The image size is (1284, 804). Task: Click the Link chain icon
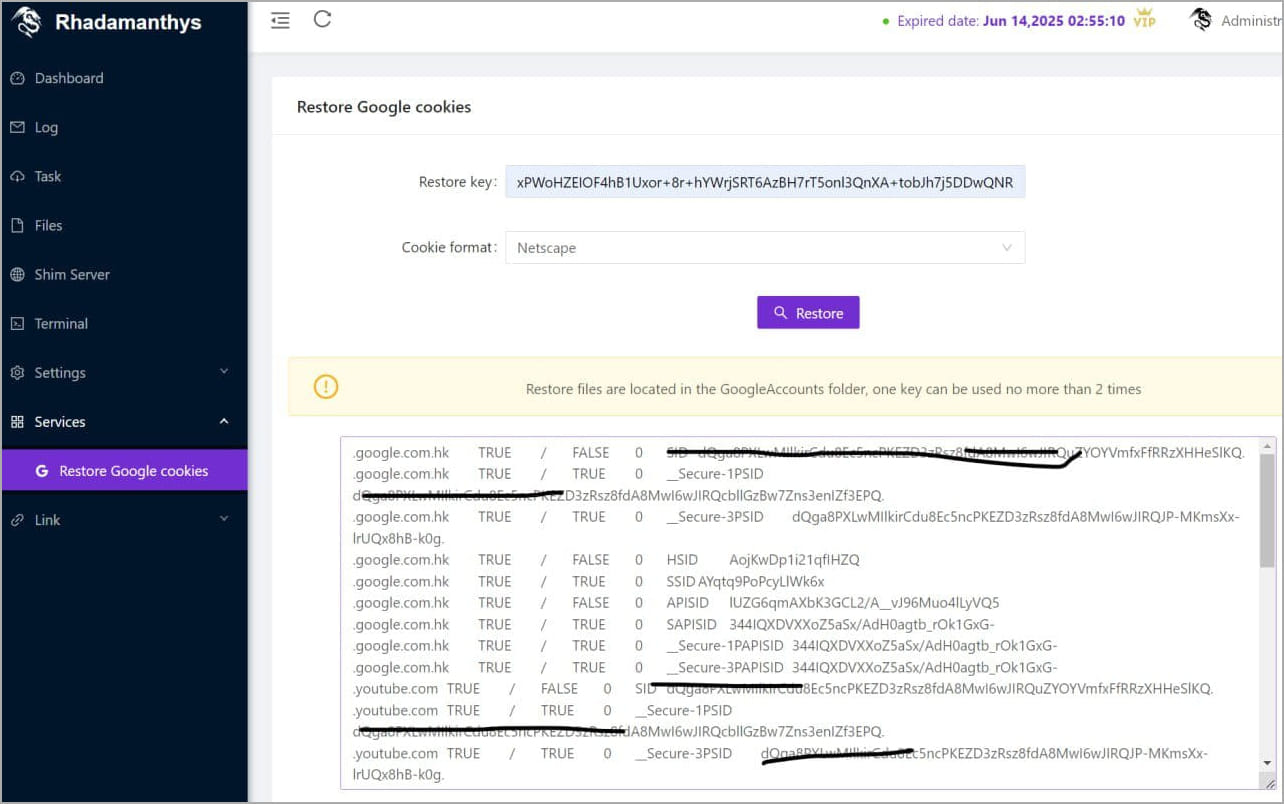tap(17, 520)
